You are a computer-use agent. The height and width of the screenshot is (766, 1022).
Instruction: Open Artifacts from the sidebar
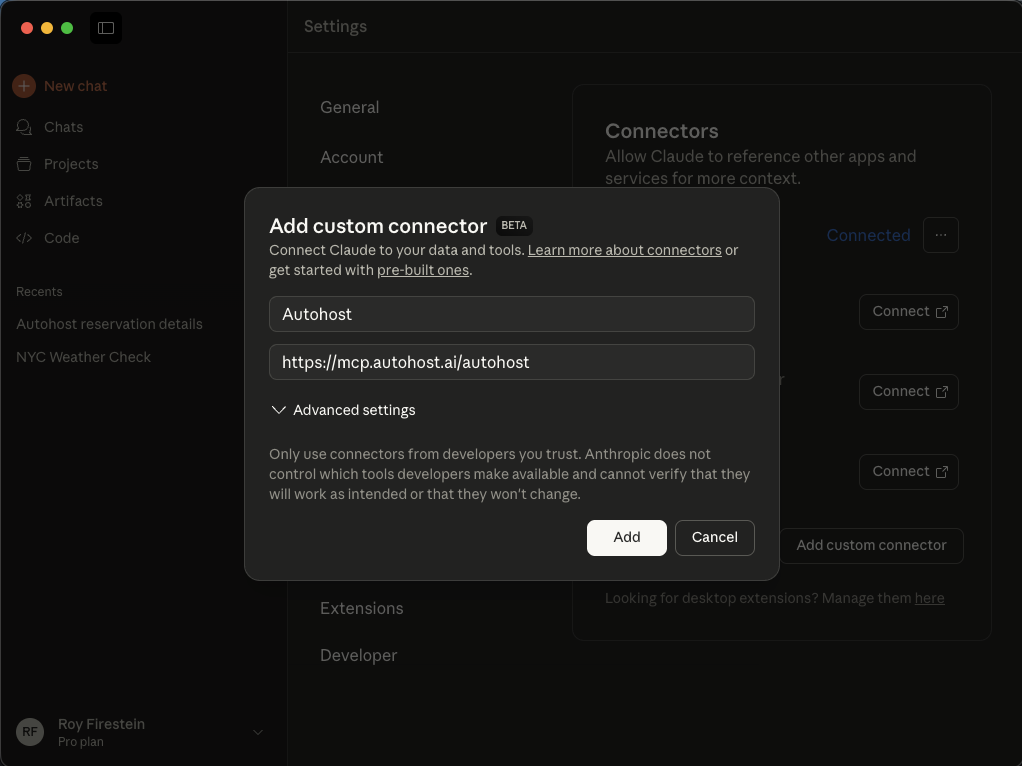tap(72, 201)
